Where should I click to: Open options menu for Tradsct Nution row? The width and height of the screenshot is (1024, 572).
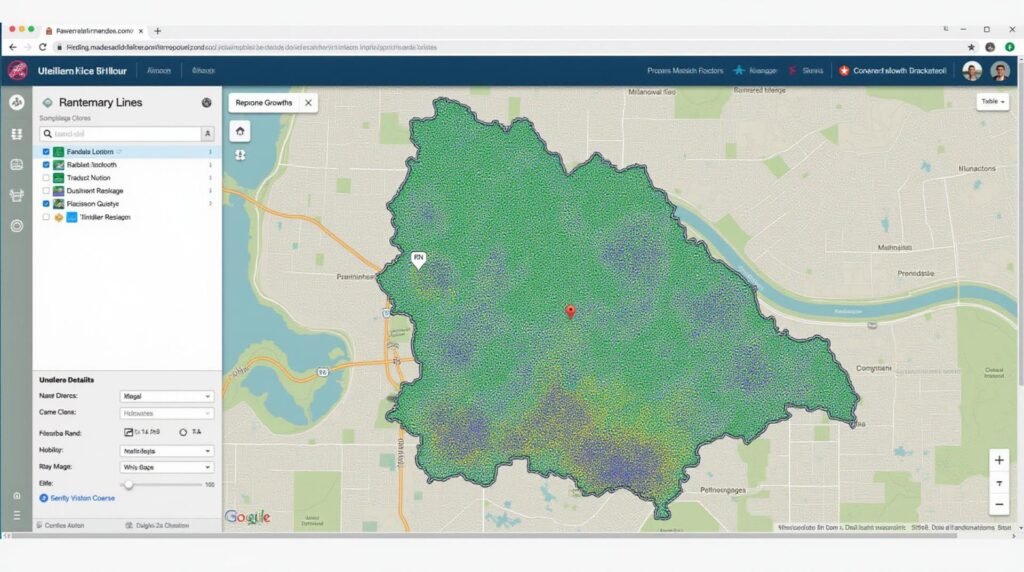pyautogui.click(x=210, y=178)
